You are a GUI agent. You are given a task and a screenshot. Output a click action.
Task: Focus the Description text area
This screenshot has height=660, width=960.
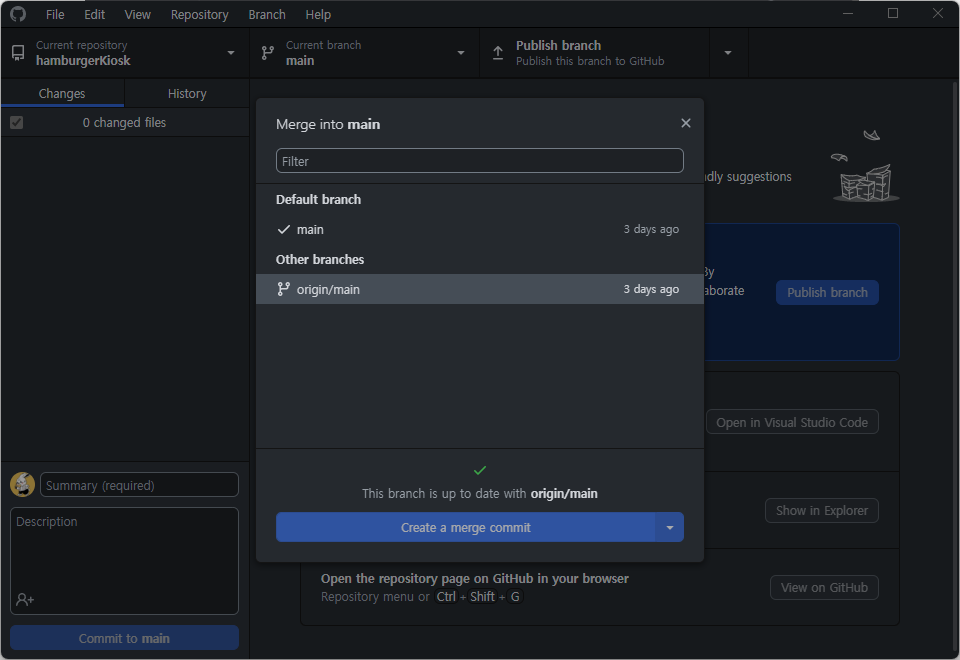pos(124,560)
